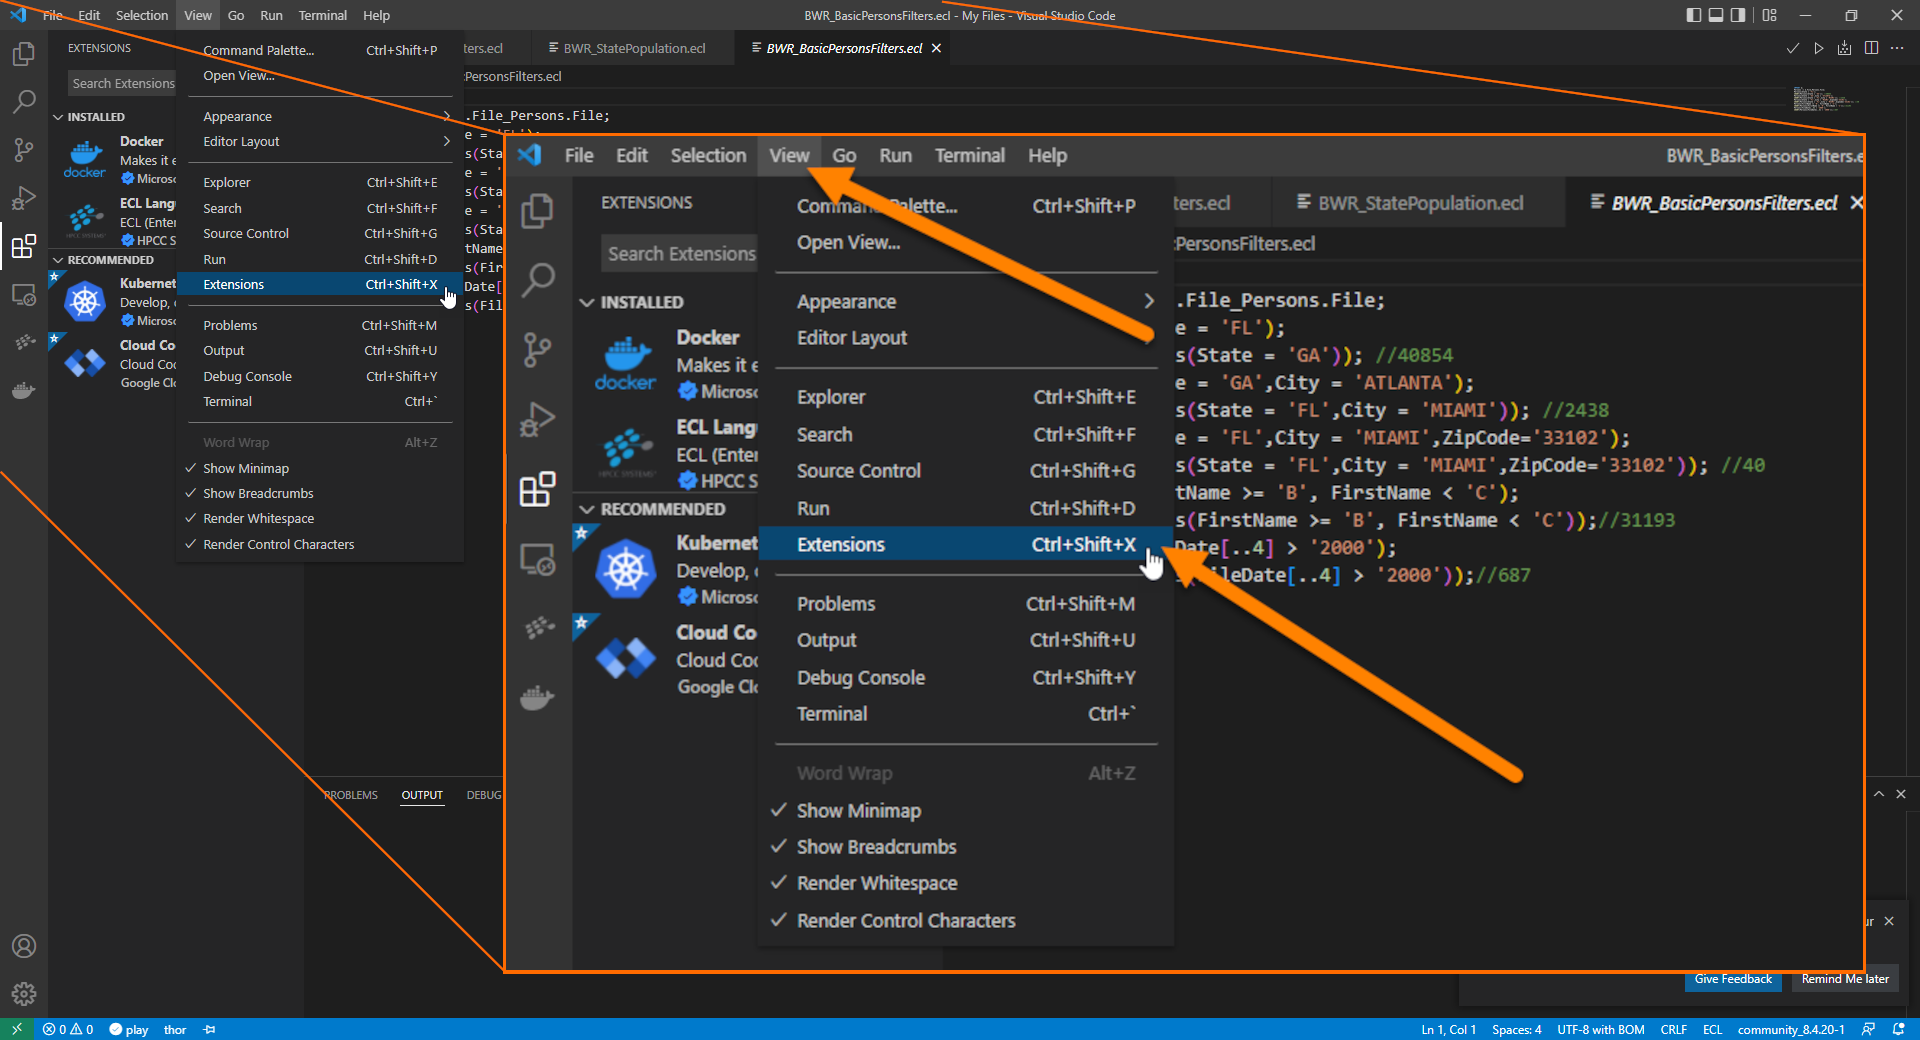Screen dimensions: 1920x1040
Task: Uncheck Render Control Characters
Action: [278, 544]
